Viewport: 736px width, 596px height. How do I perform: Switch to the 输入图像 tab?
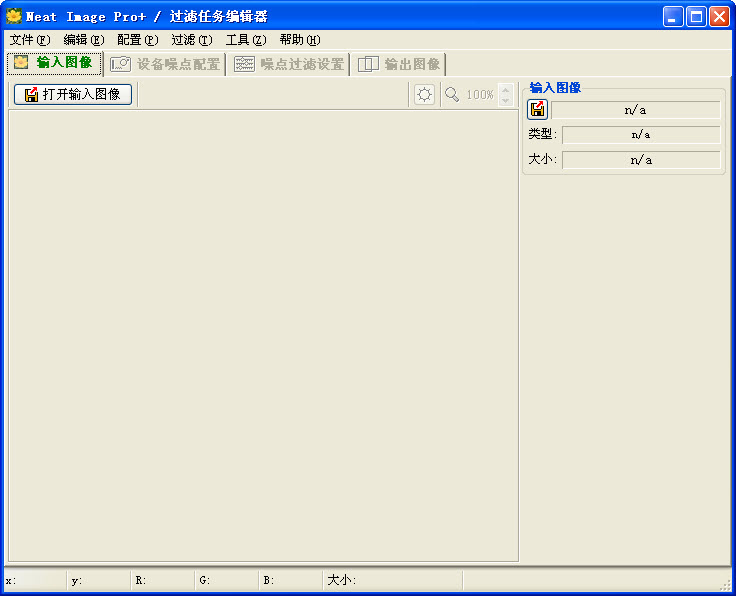(x=54, y=63)
